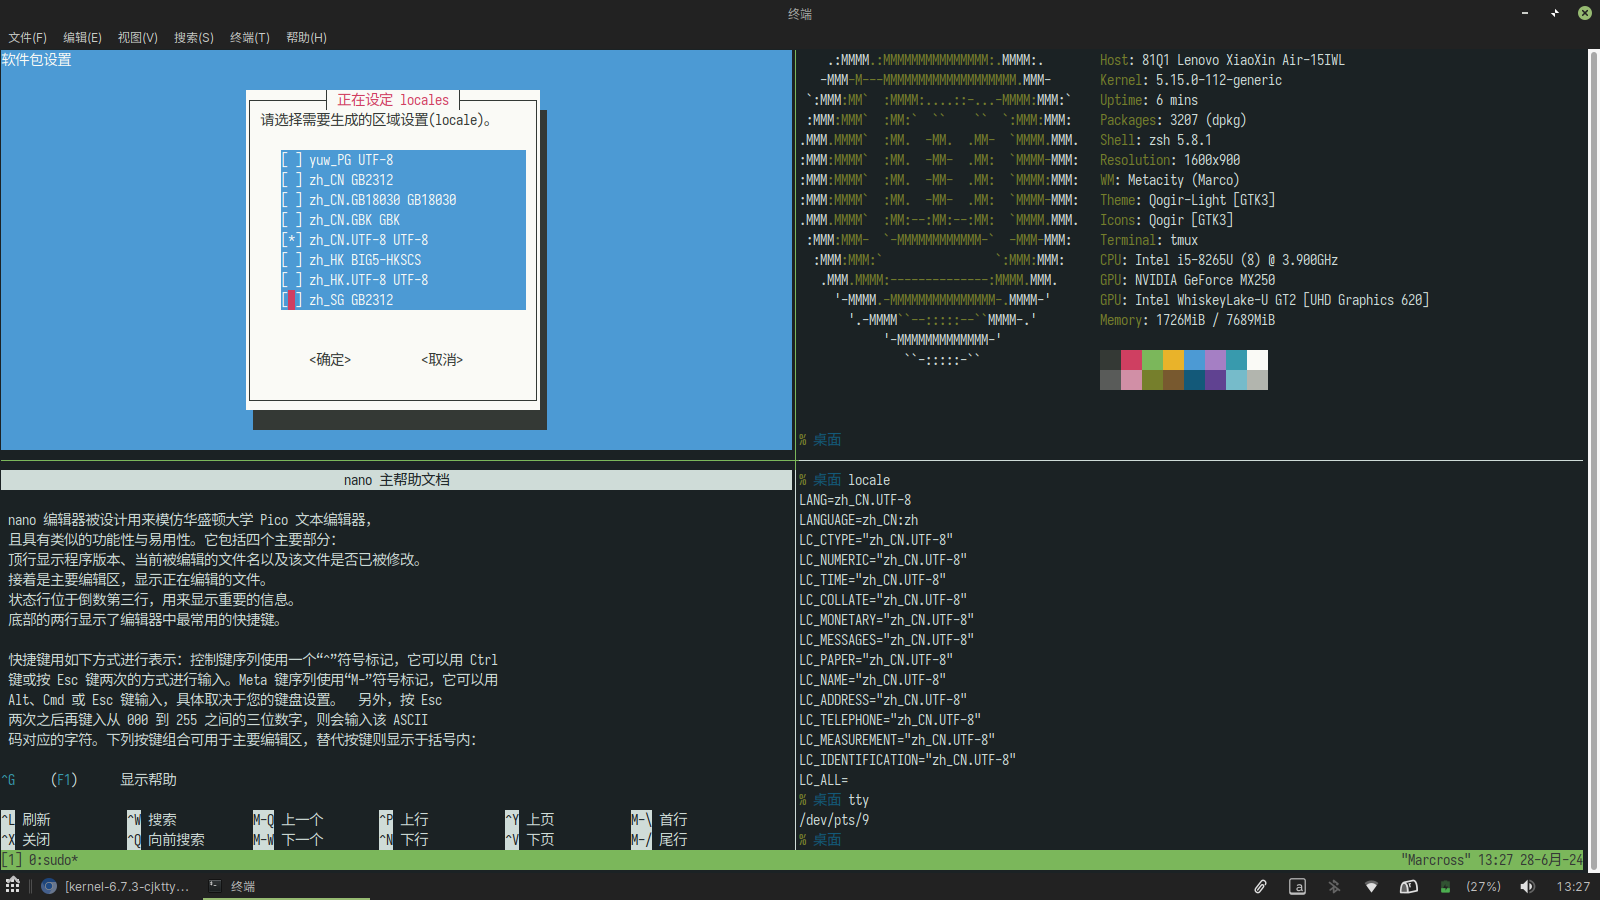Toggle the zh_CN.UTF-8 locale checkbox
The image size is (1600, 900).
pyautogui.click(x=291, y=240)
